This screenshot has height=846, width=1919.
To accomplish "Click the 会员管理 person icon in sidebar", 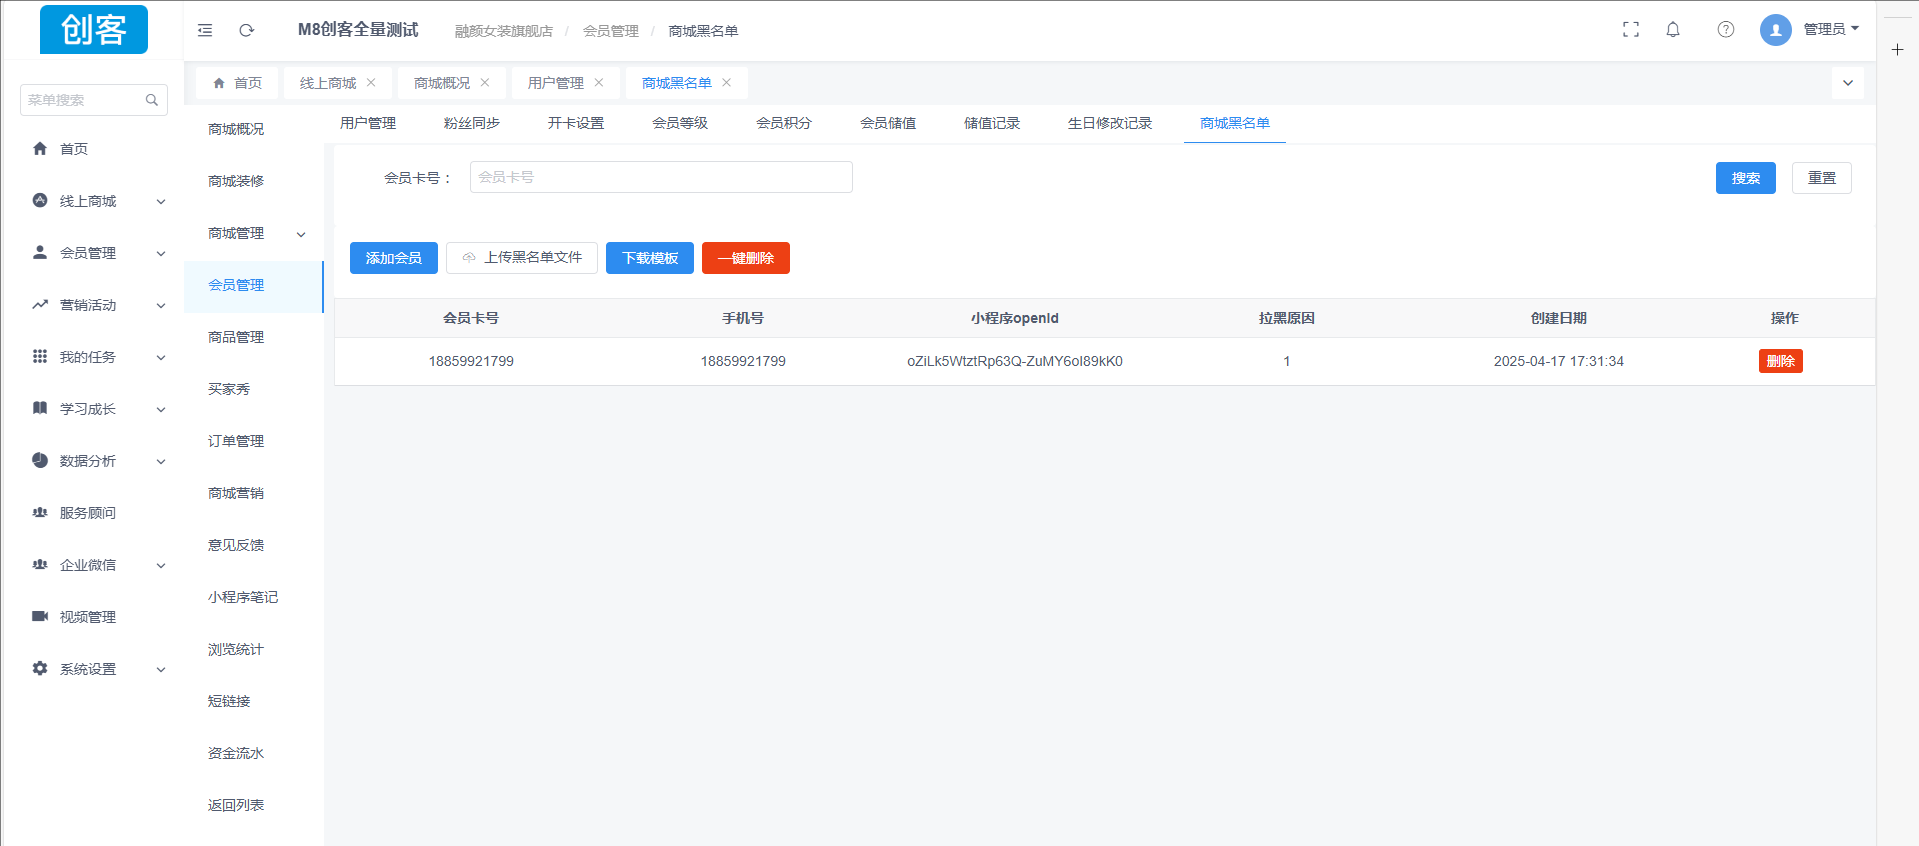I will pos(40,252).
